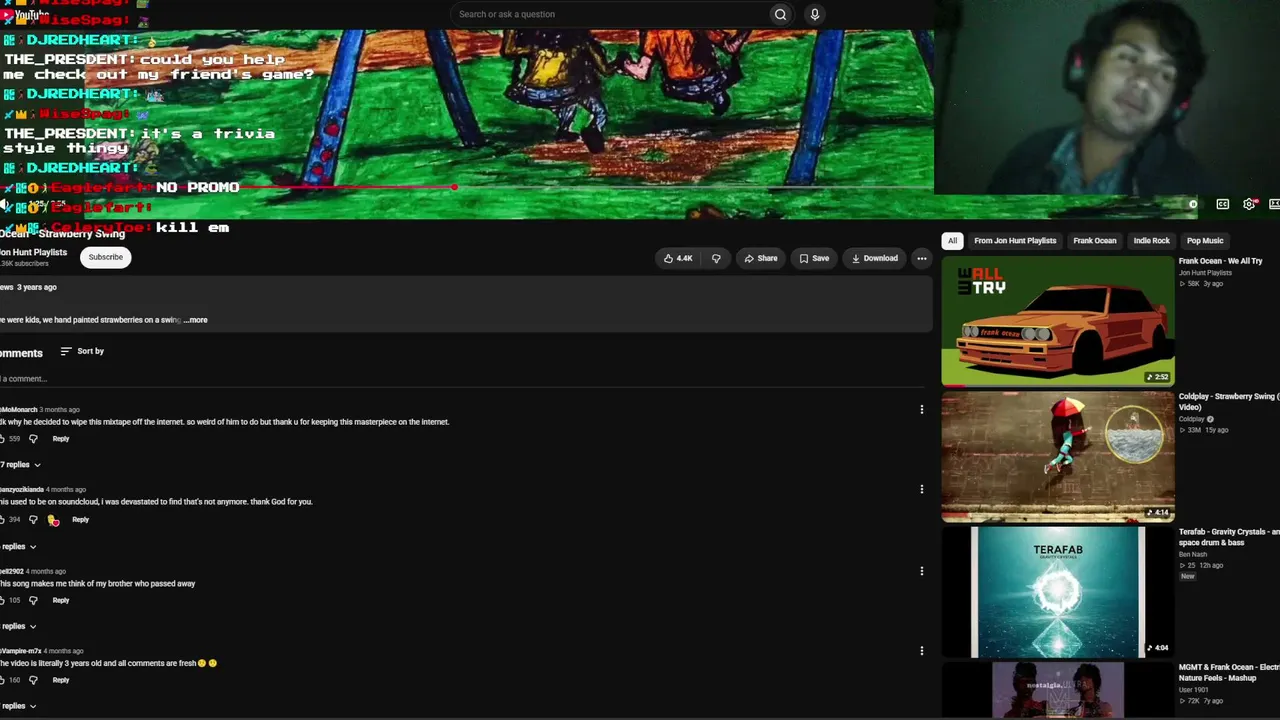The height and width of the screenshot is (720, 1280).
Task: Open the Terafab Gravity Crystals thumbnail
Action: pyautogui.click(x=1058, y=592)
